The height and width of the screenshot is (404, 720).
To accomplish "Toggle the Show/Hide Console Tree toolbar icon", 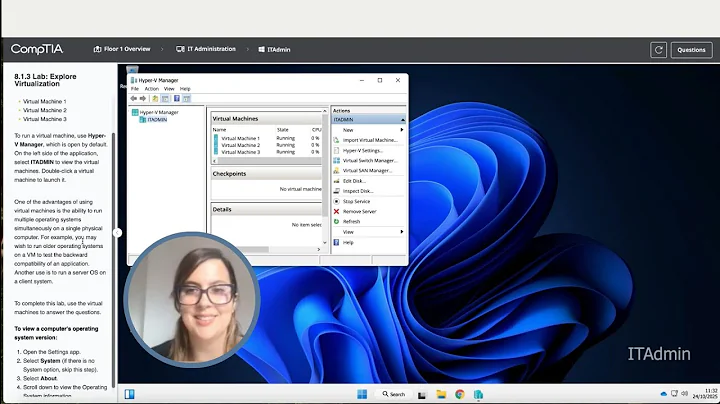I will point(165,99).
